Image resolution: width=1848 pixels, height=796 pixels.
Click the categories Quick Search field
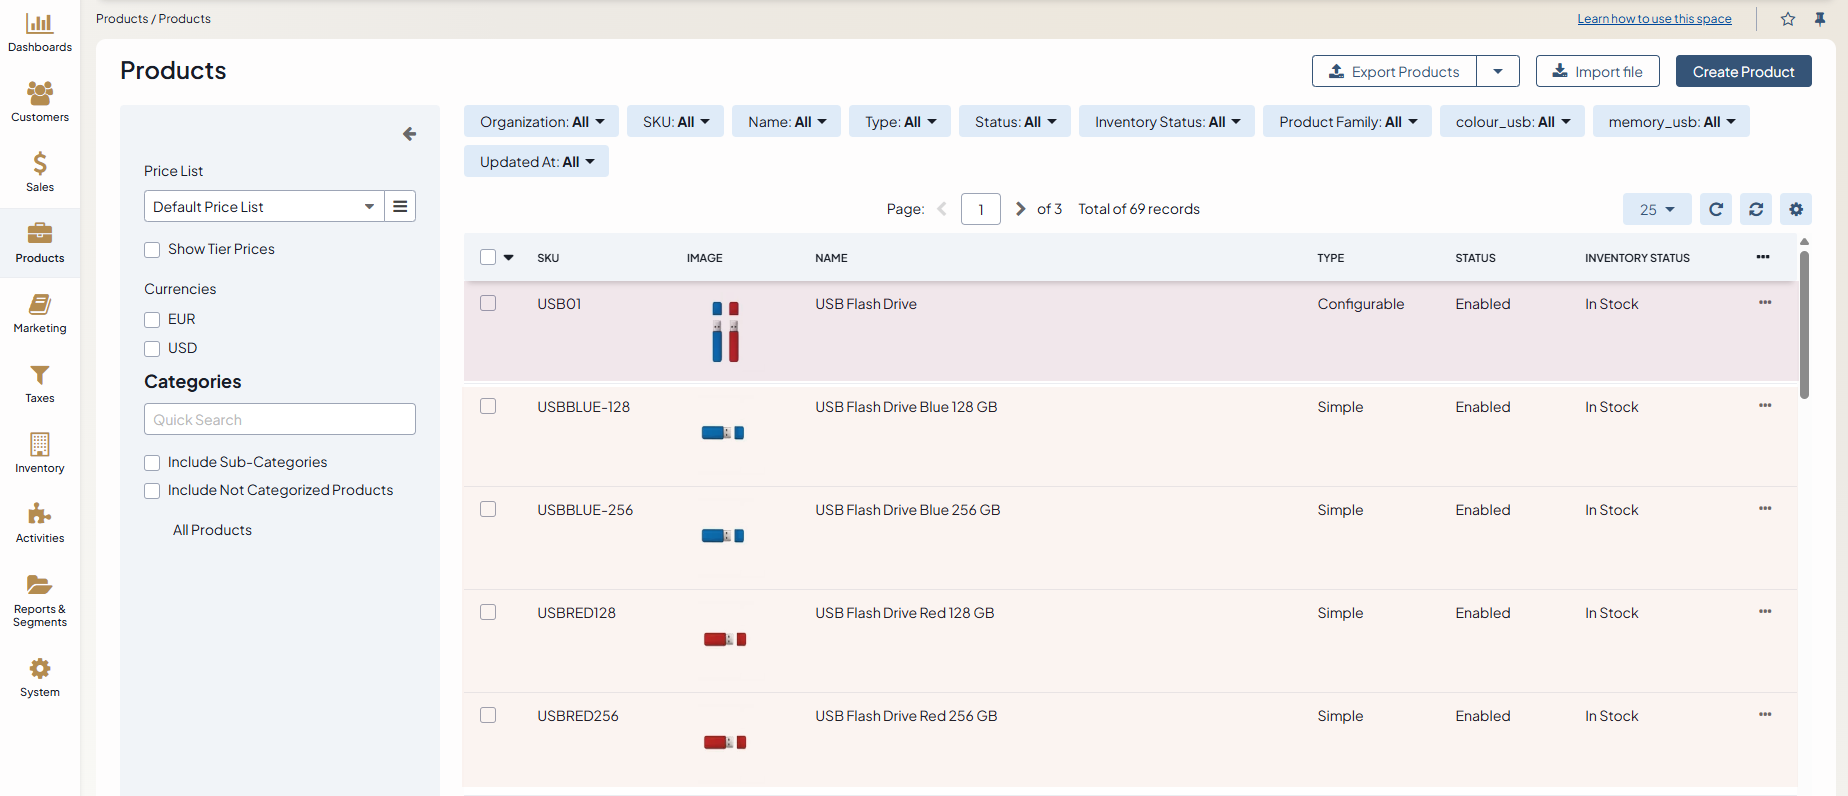click(x=280, y=420)
